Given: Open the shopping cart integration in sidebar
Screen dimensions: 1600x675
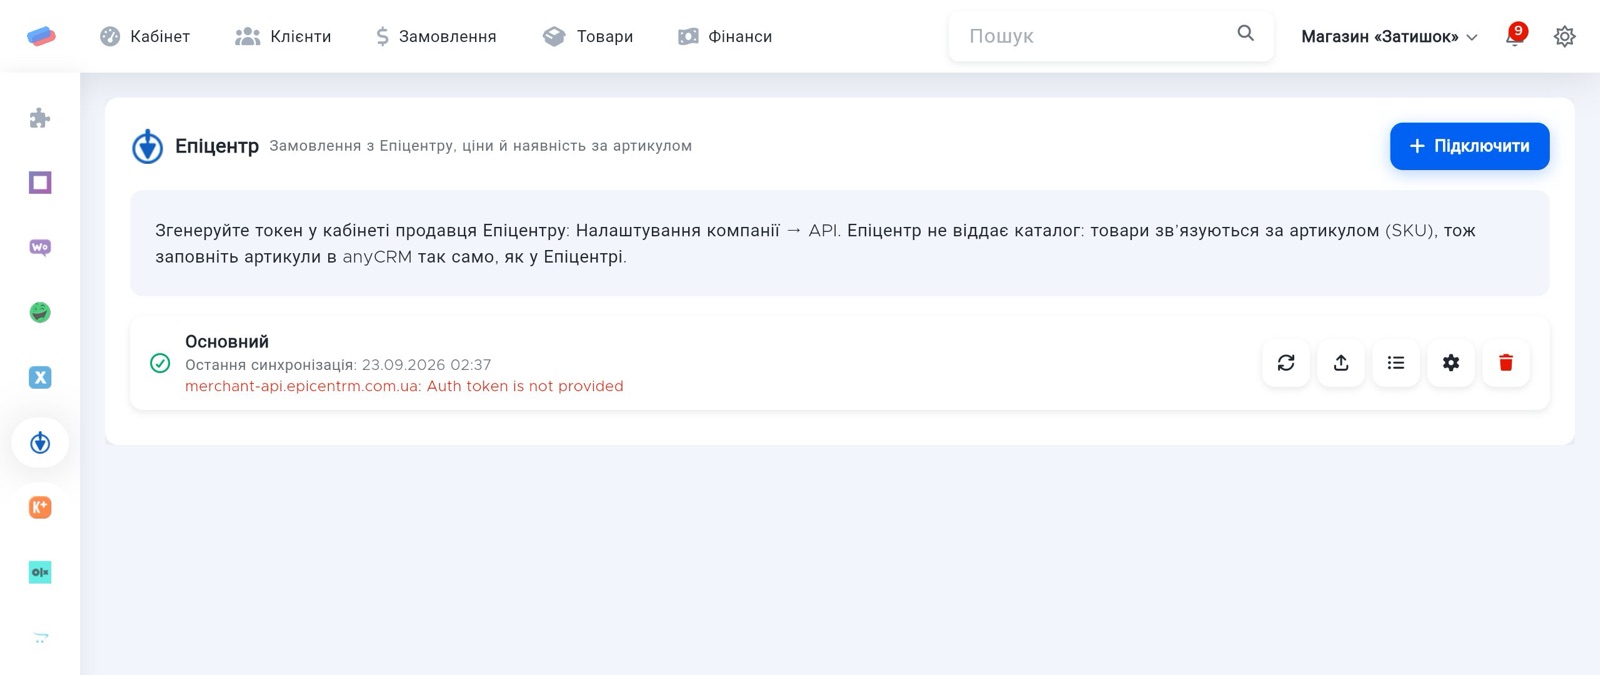Looking at the screenshot, I should point(40,638).
